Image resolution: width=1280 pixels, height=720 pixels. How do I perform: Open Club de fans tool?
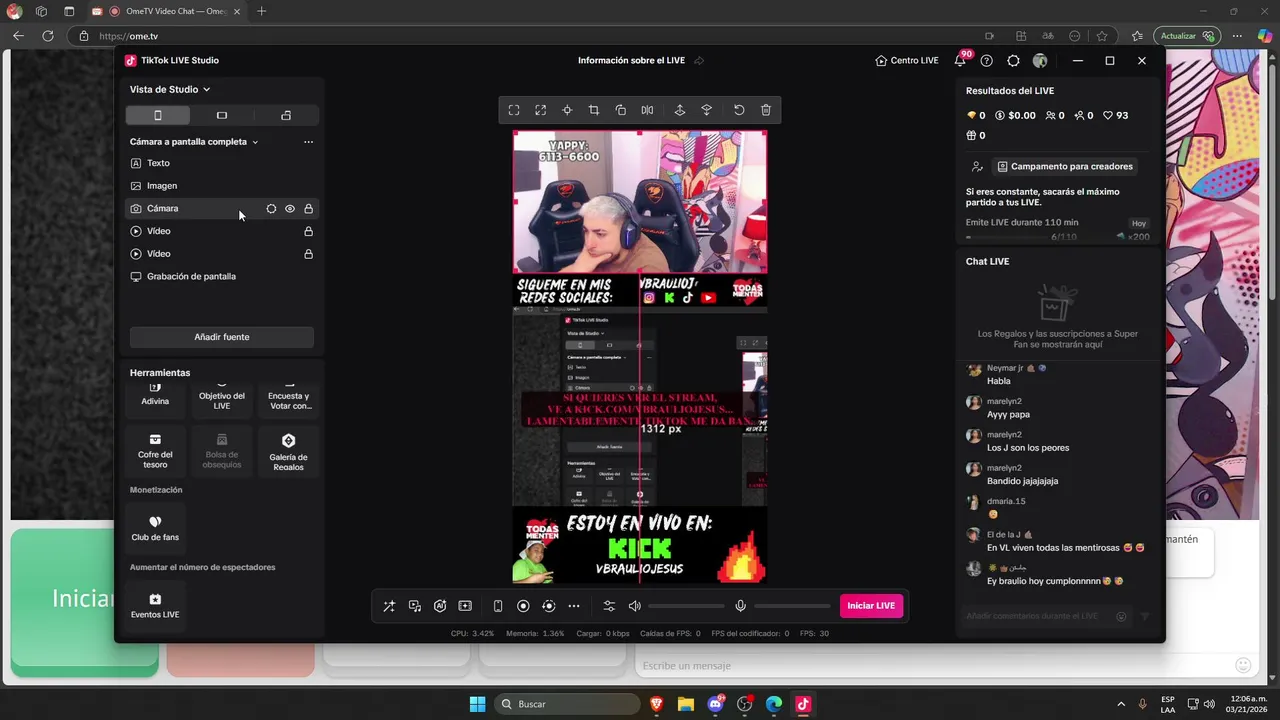[x=155, y=528]
